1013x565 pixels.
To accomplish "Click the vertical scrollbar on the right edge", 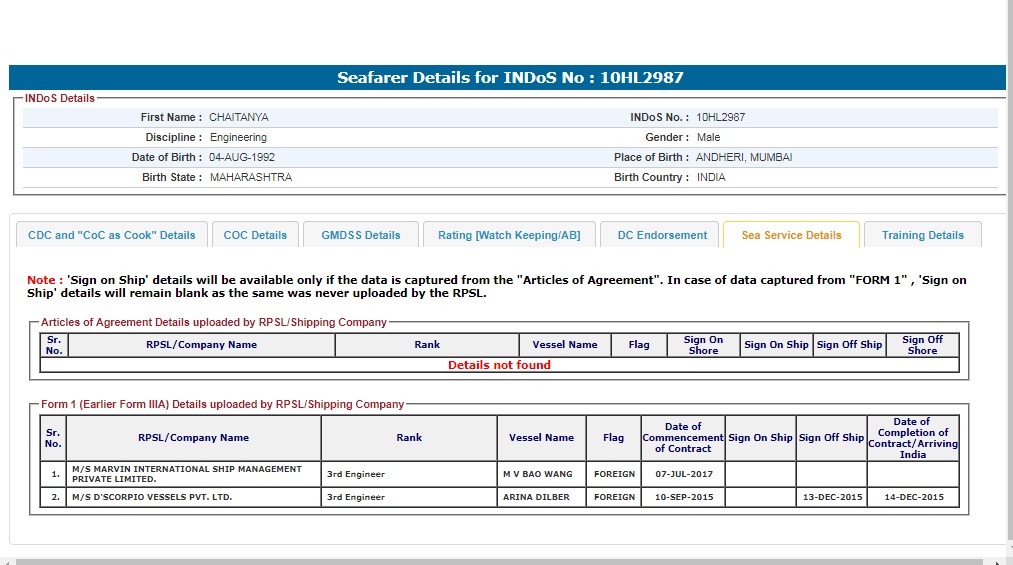I will coord(1009,280).
